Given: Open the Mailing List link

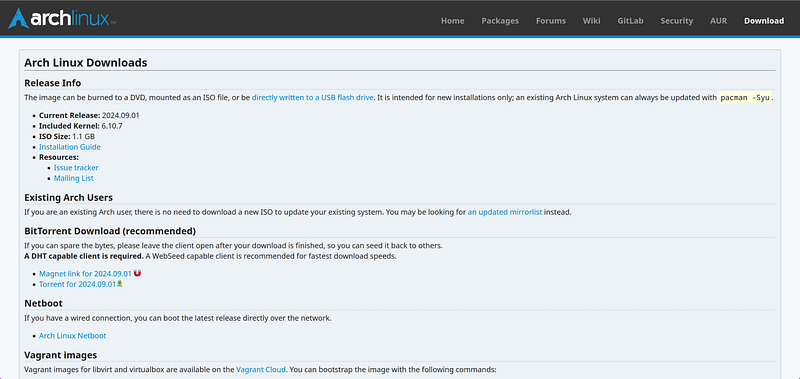Looking at the screenshot, I should [x=73, y=179].
